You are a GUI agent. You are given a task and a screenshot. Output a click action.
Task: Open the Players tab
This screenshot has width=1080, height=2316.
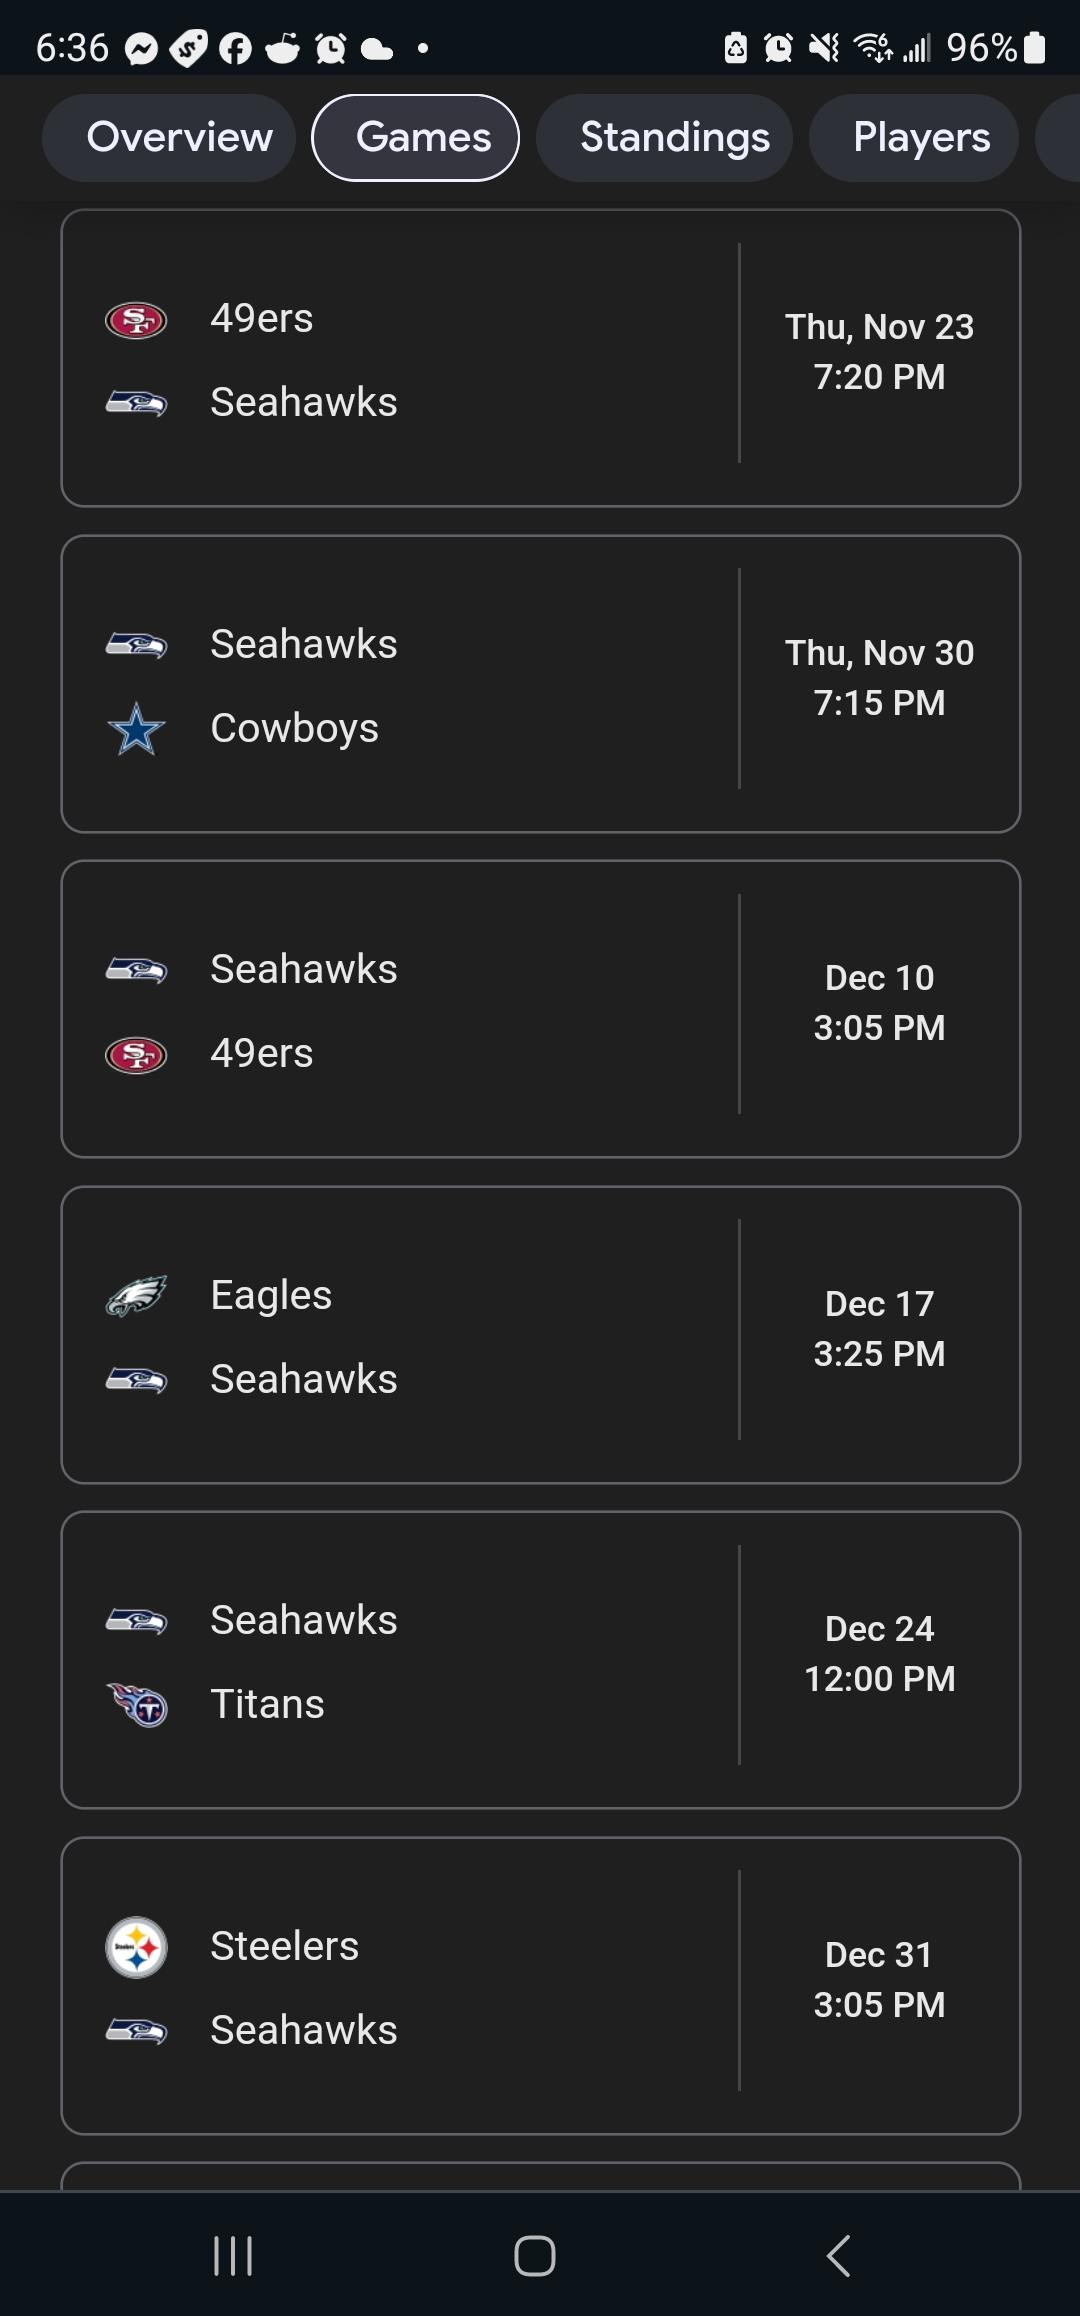[921, 138]
